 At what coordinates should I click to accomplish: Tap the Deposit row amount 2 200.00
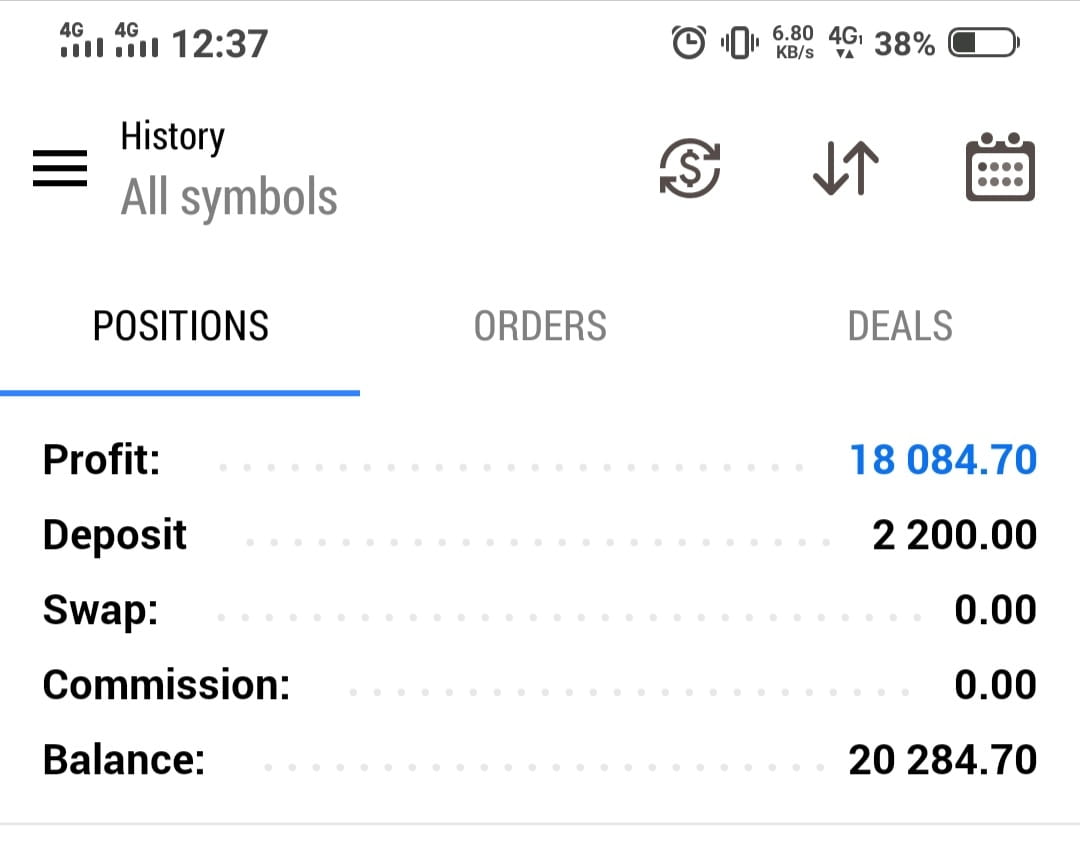click(x=954, y=535)
